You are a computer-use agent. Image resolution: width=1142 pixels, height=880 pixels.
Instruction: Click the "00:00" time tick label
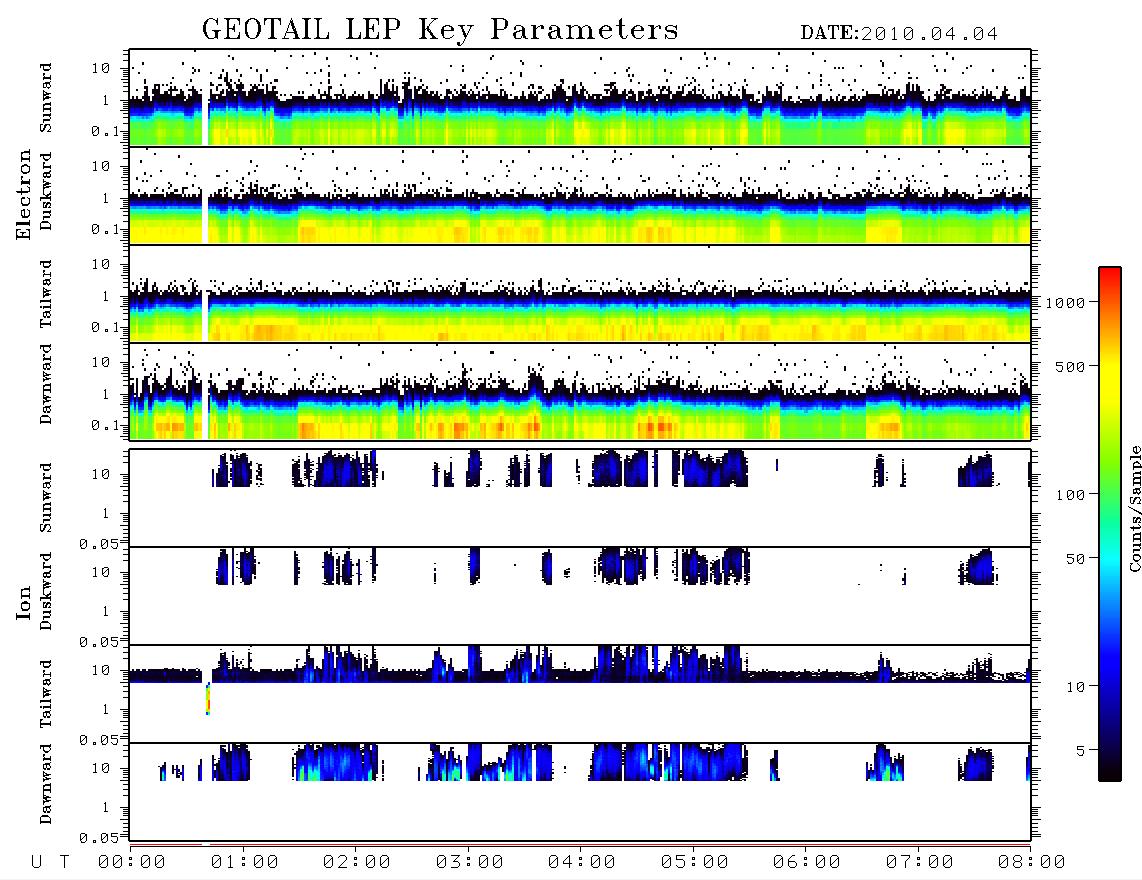[x=132, y=862]
